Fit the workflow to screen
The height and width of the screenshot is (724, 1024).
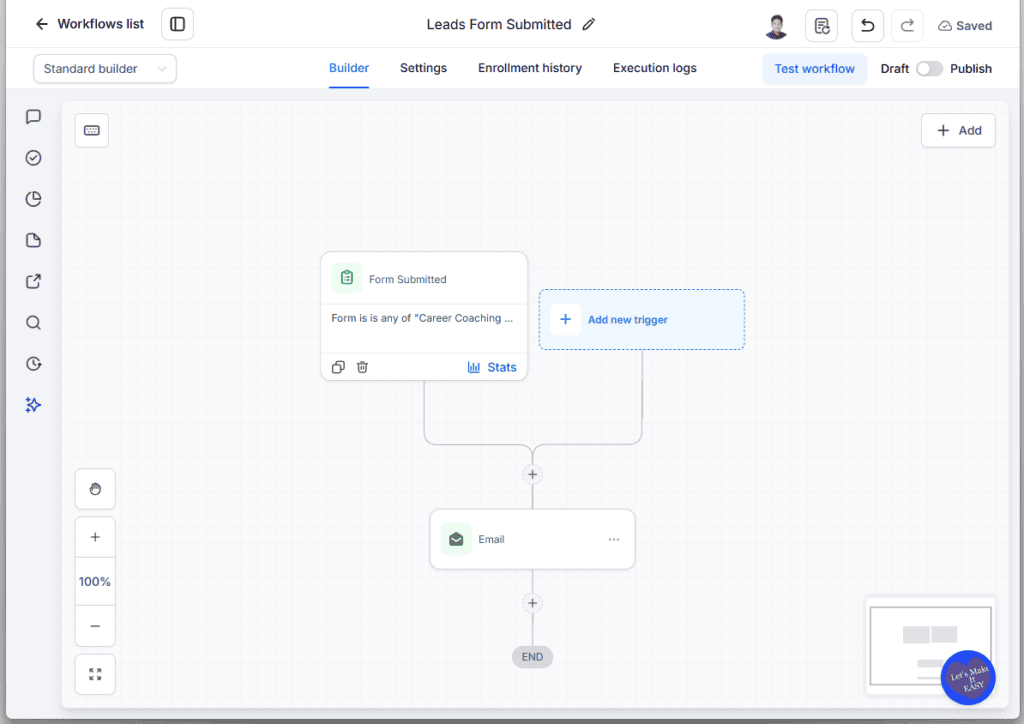pyautogui.click(x=95, y=674)
